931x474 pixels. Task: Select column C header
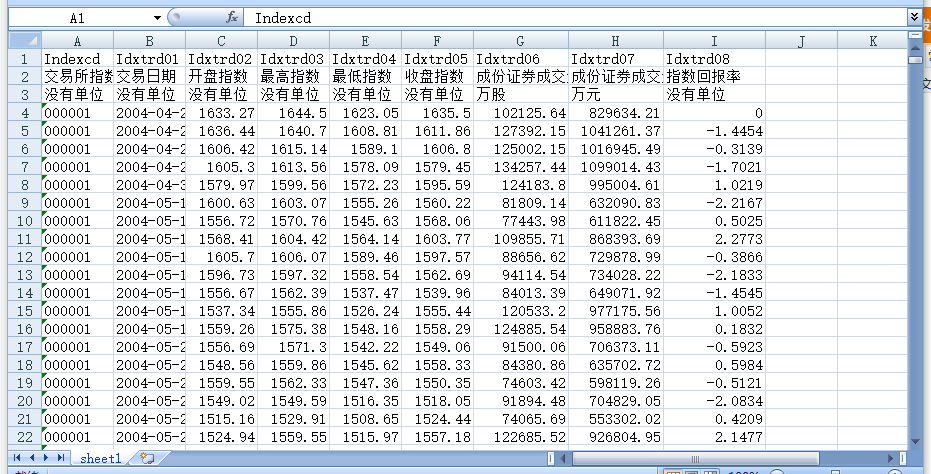[x=221, y=41]
